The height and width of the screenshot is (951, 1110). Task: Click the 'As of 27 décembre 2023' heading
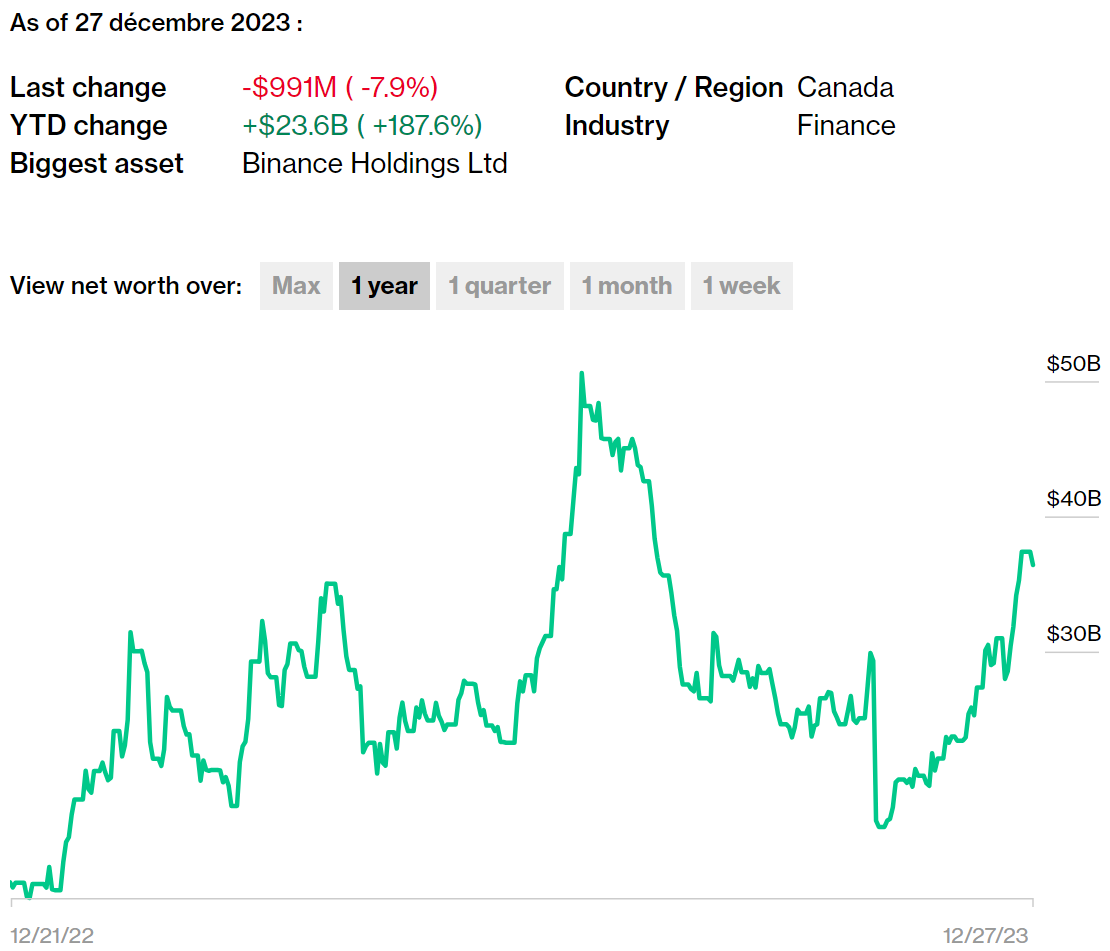156,23
